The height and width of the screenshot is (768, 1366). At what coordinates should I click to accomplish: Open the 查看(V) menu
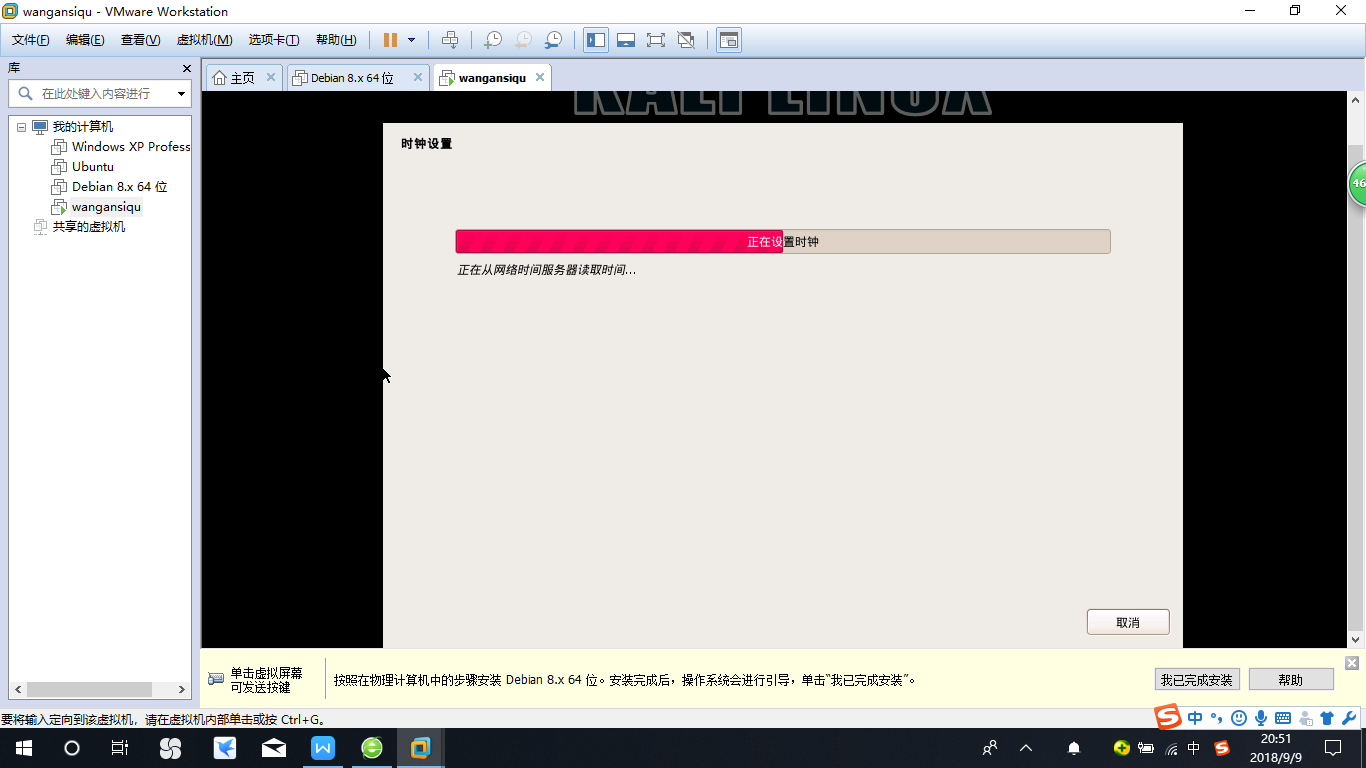click(x=140, y=40)
